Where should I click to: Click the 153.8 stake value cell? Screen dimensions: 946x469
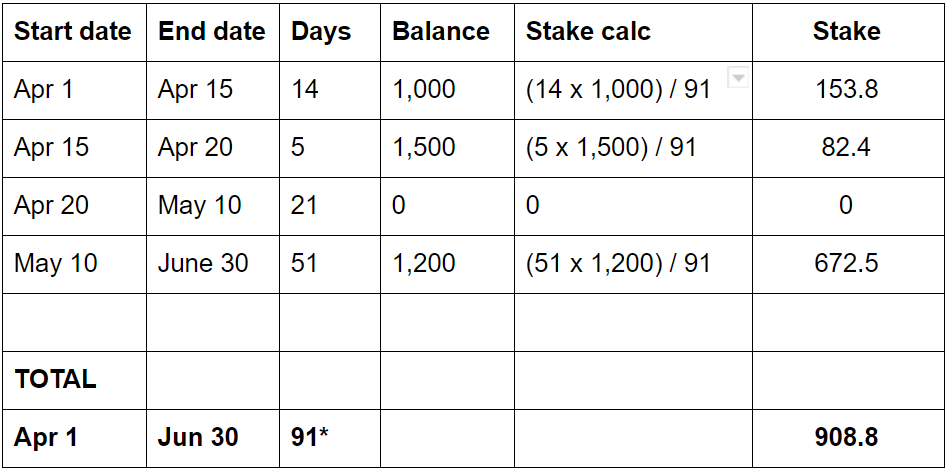pos(846,89)
